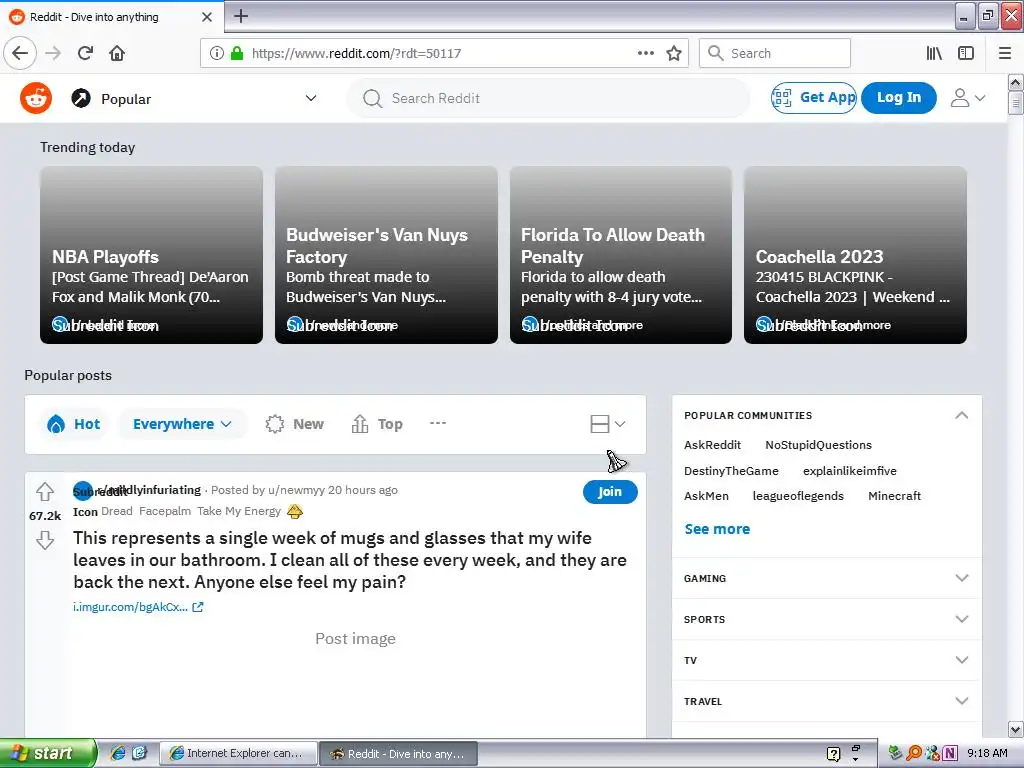Open NBA Playoffs trending card

point(152,255)
